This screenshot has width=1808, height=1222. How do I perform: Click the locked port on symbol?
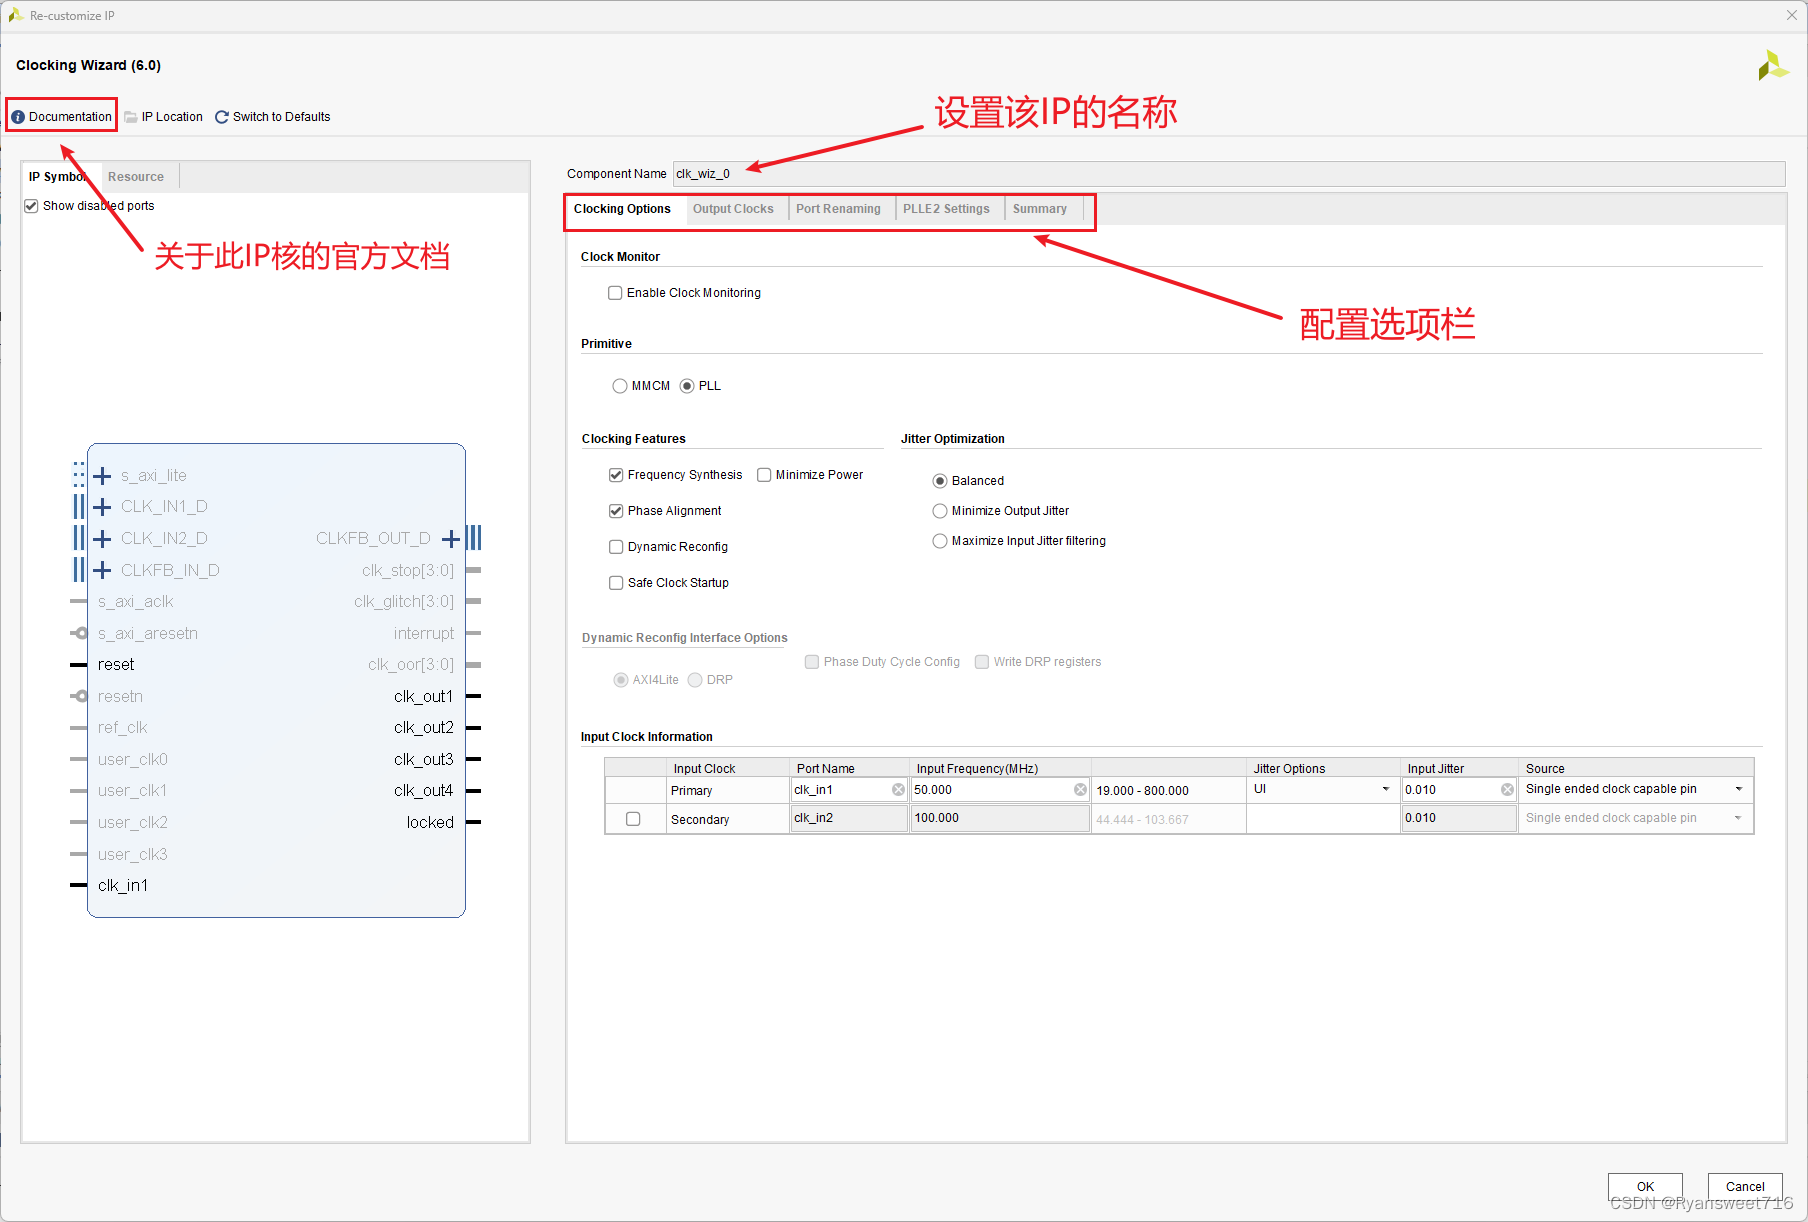[x=430, y=823]
